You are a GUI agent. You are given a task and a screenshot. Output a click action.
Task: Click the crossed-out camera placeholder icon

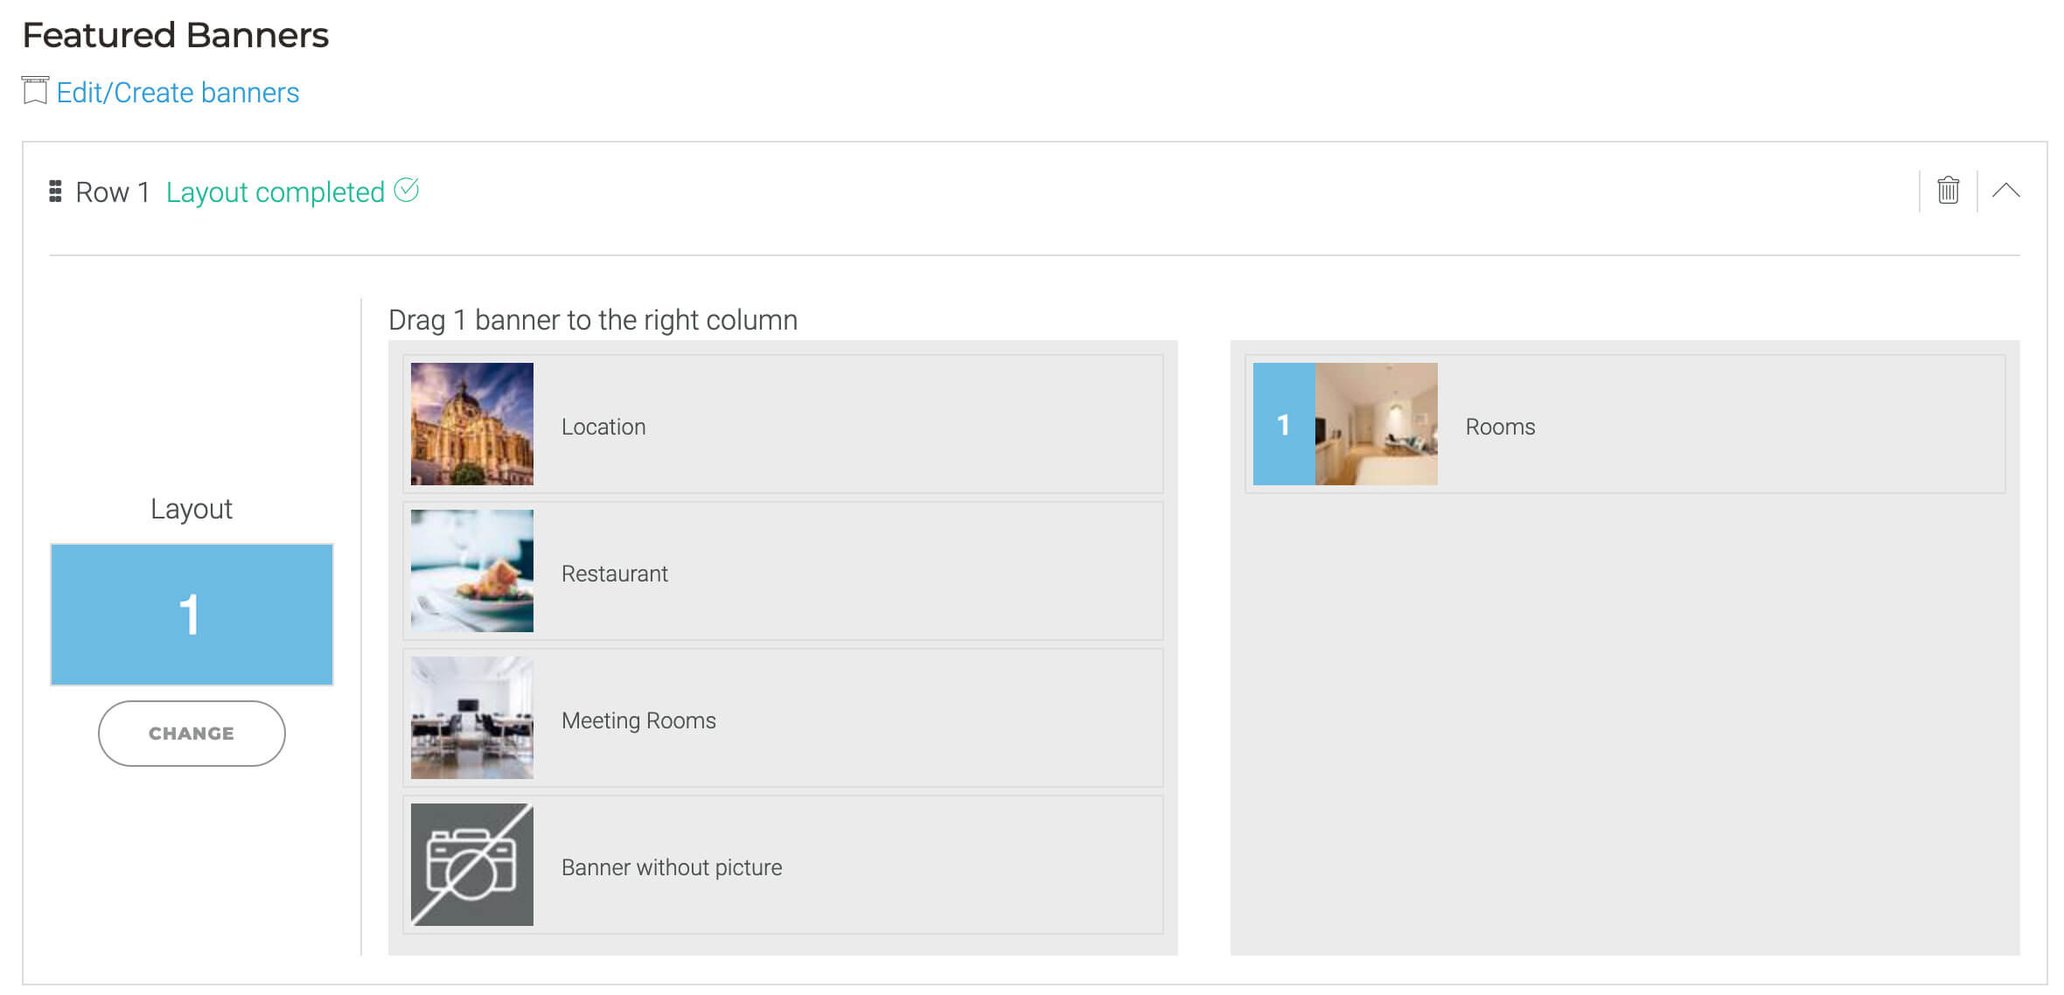[472, 865]
